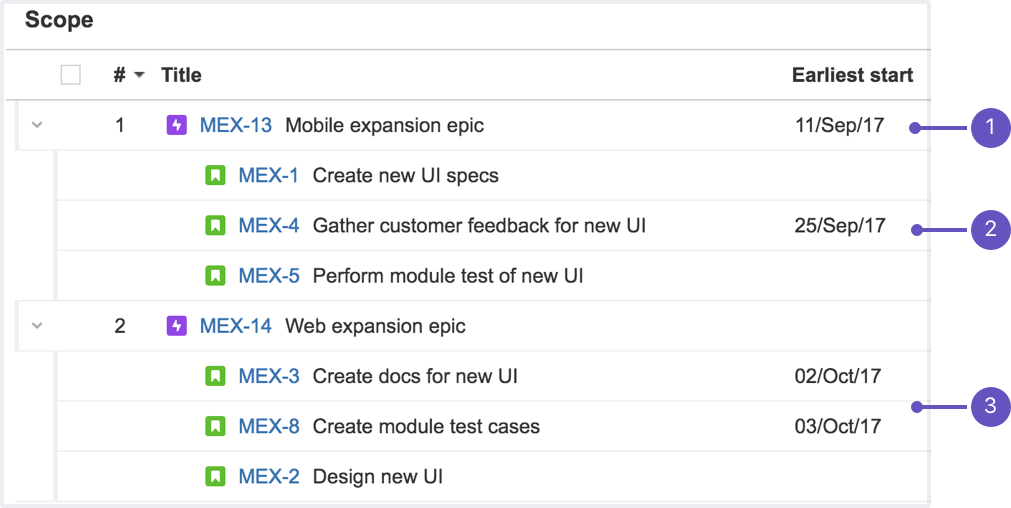Click the purple epic icon for MEX-14
1011x508 pixels.
click(x=177, y=326)
